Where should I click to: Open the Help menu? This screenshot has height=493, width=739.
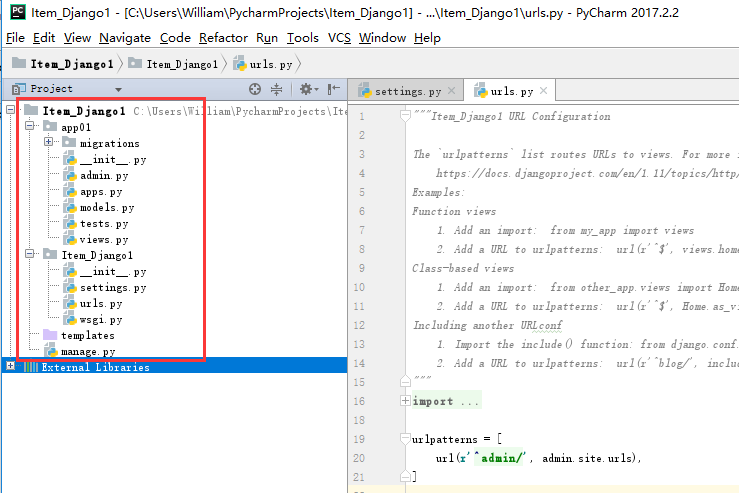(427, 38)
